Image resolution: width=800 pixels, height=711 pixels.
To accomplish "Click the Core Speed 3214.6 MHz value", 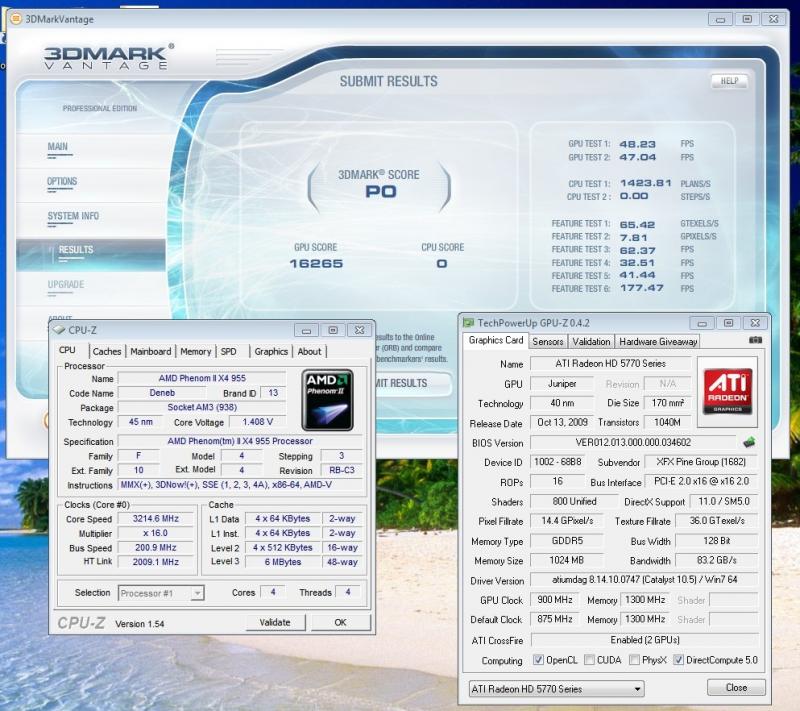I will point(156,519).
